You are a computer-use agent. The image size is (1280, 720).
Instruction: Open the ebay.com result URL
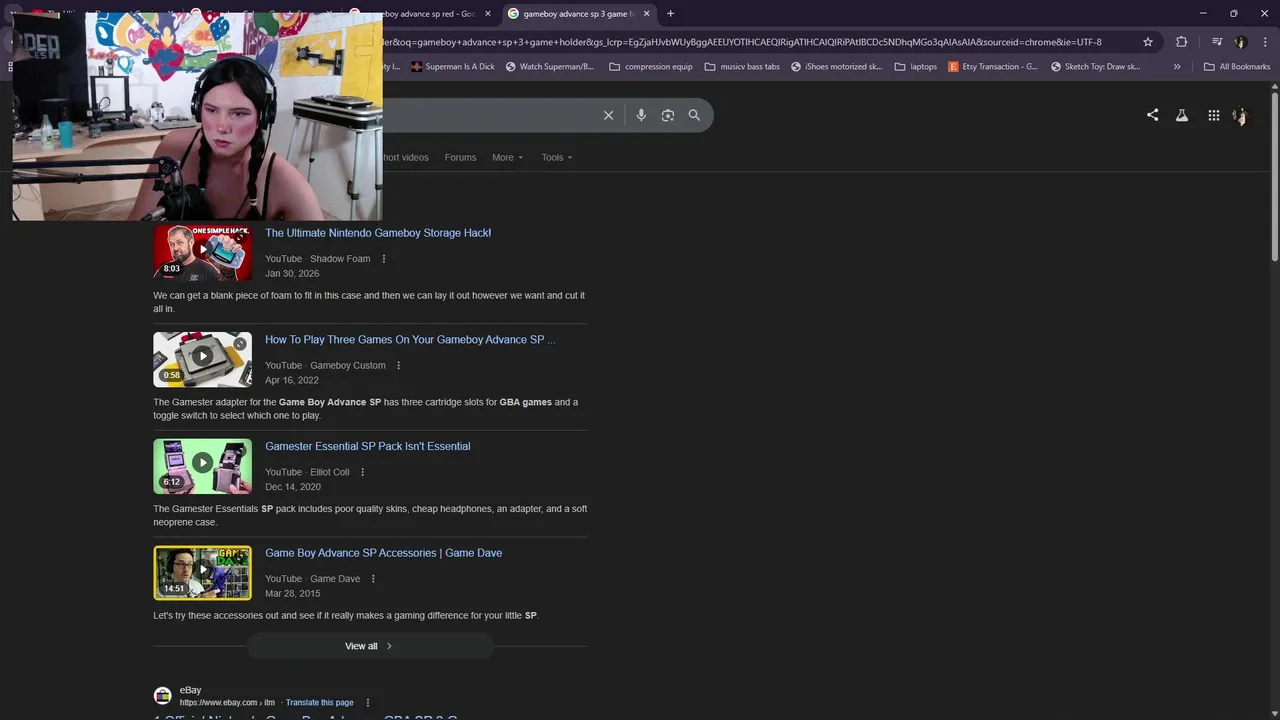(x=227, y=703)
